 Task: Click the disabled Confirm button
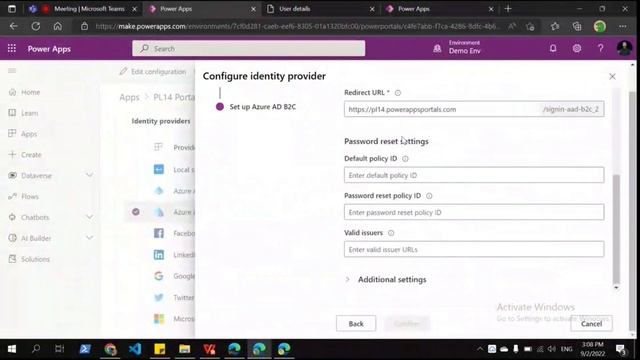(407, 324)
